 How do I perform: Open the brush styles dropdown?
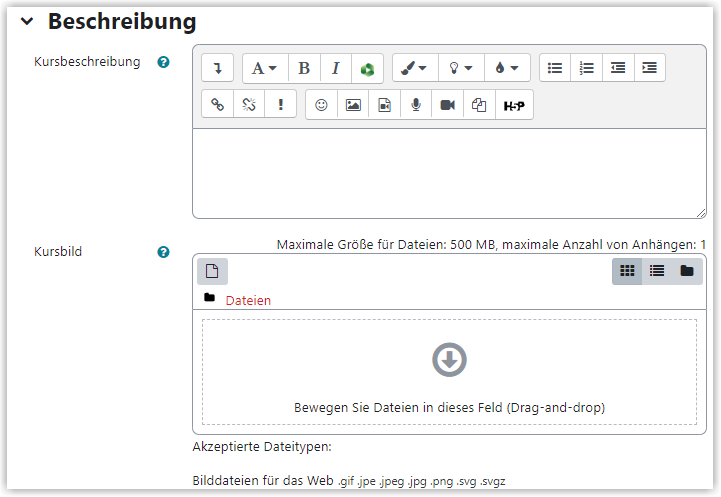point(415,68)
